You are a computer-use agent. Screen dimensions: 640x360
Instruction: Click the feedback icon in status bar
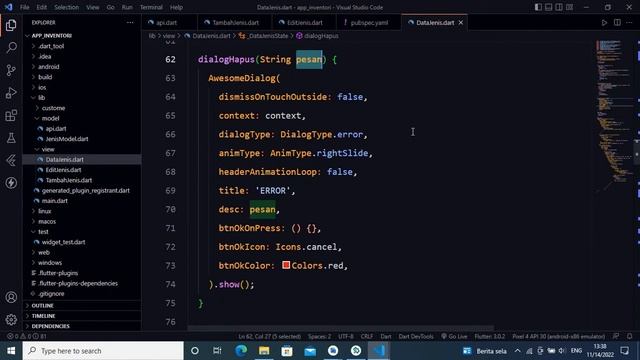pyautogui.click(x=616, y=337)
